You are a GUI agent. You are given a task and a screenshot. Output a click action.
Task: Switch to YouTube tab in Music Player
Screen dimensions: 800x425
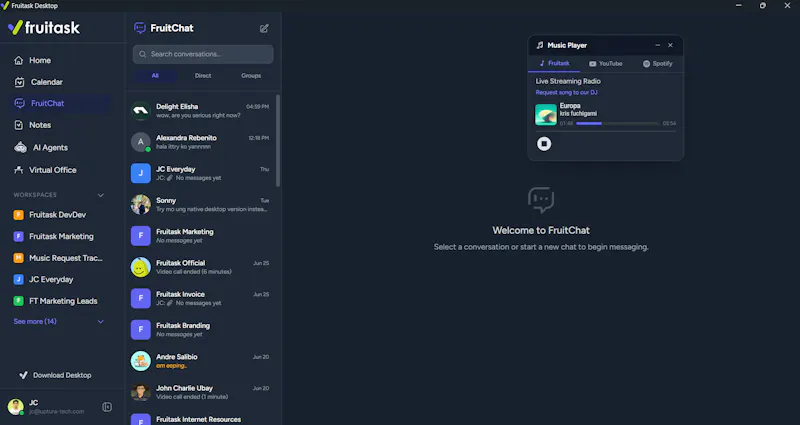tap(606, 64)
